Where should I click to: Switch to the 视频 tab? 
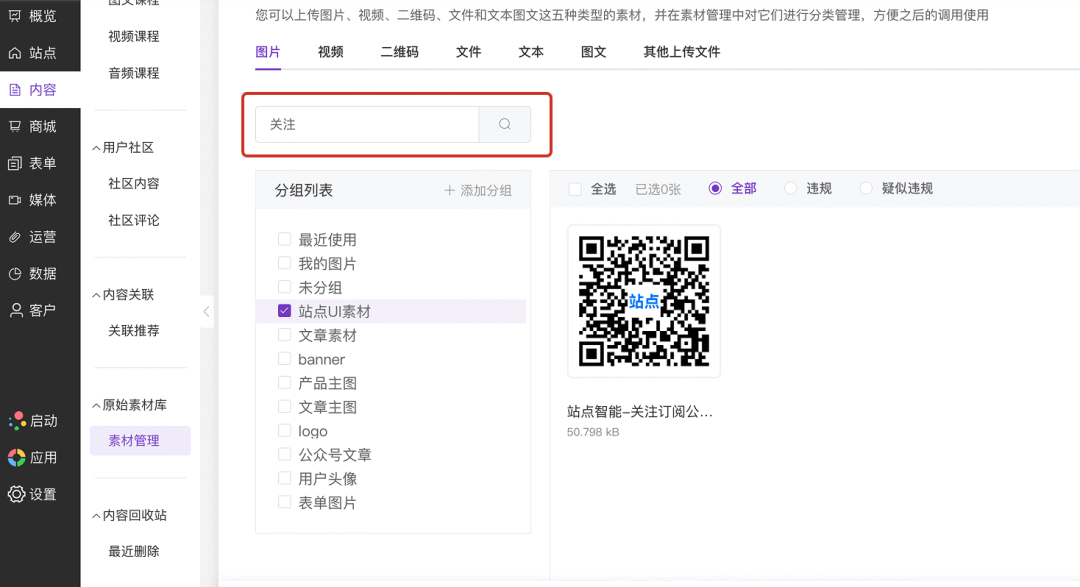pos(330,52)
